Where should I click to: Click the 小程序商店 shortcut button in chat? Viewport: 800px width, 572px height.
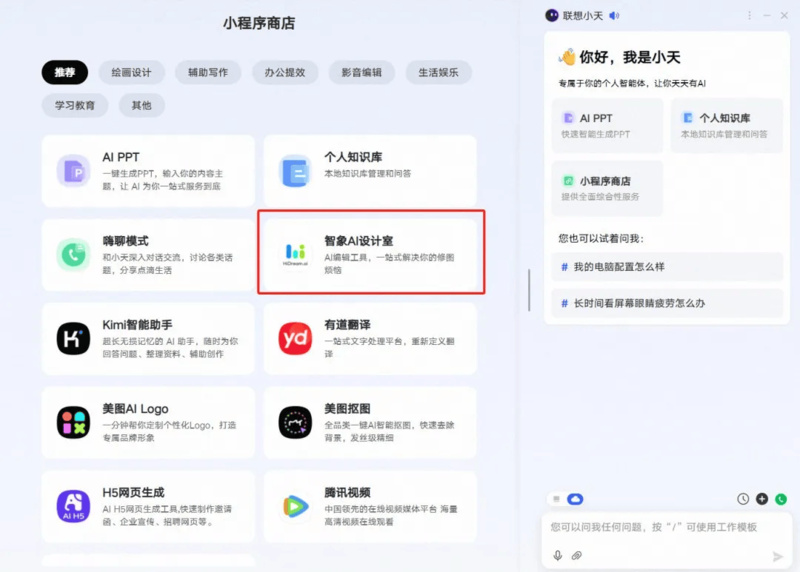pos(607,188)
